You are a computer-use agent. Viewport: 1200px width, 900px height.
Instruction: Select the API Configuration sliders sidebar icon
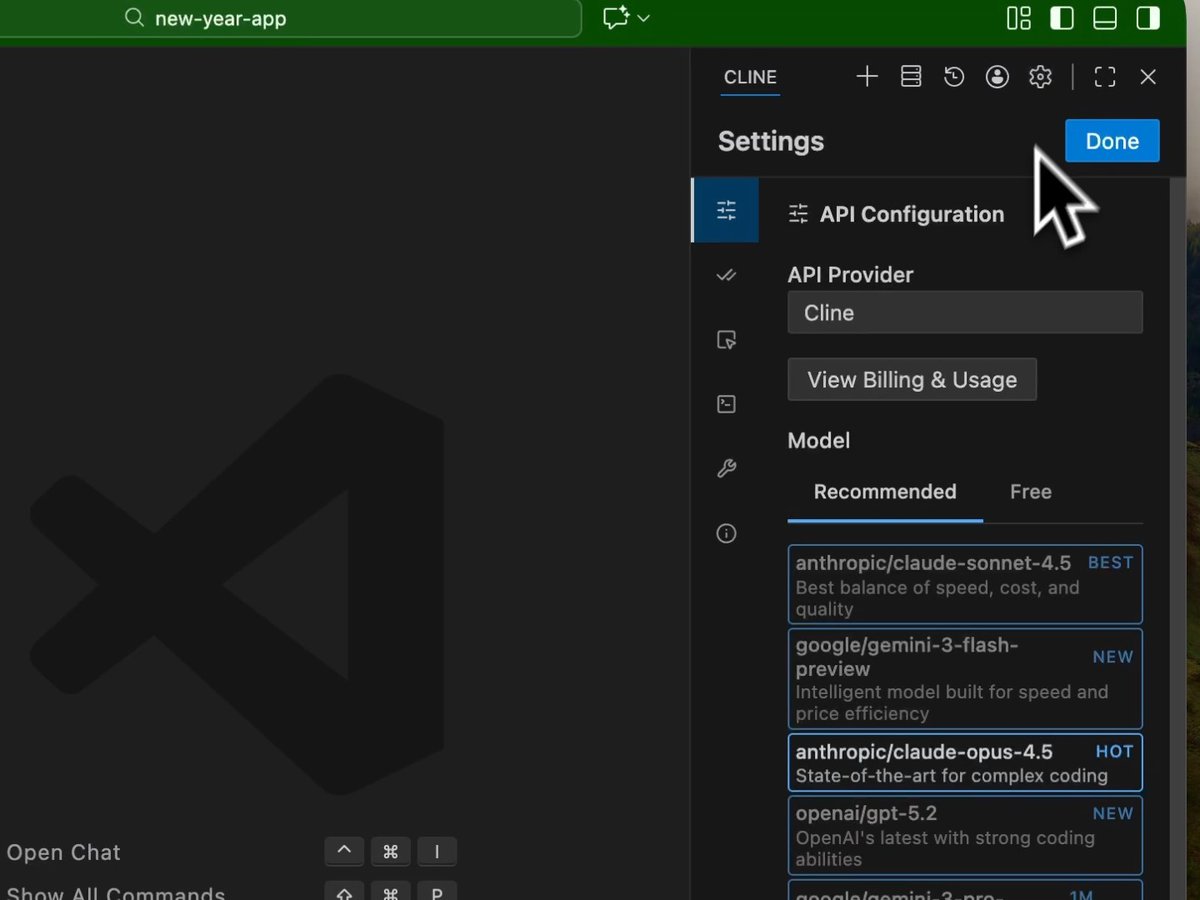point(726,210)
